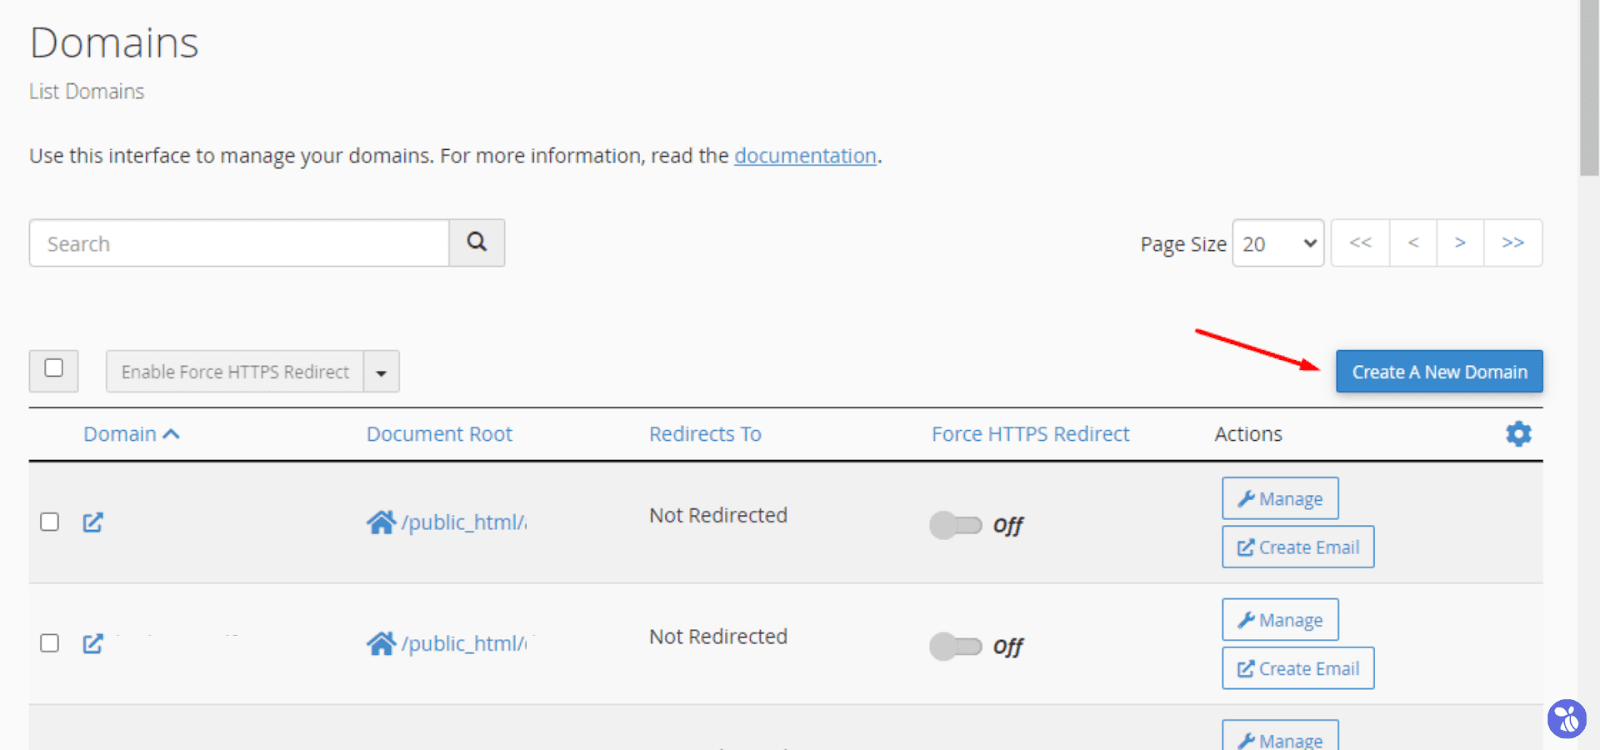Click Create Email for second domain
Image resolution: width=1600 pixels, height=750 pixels.
1298,668
